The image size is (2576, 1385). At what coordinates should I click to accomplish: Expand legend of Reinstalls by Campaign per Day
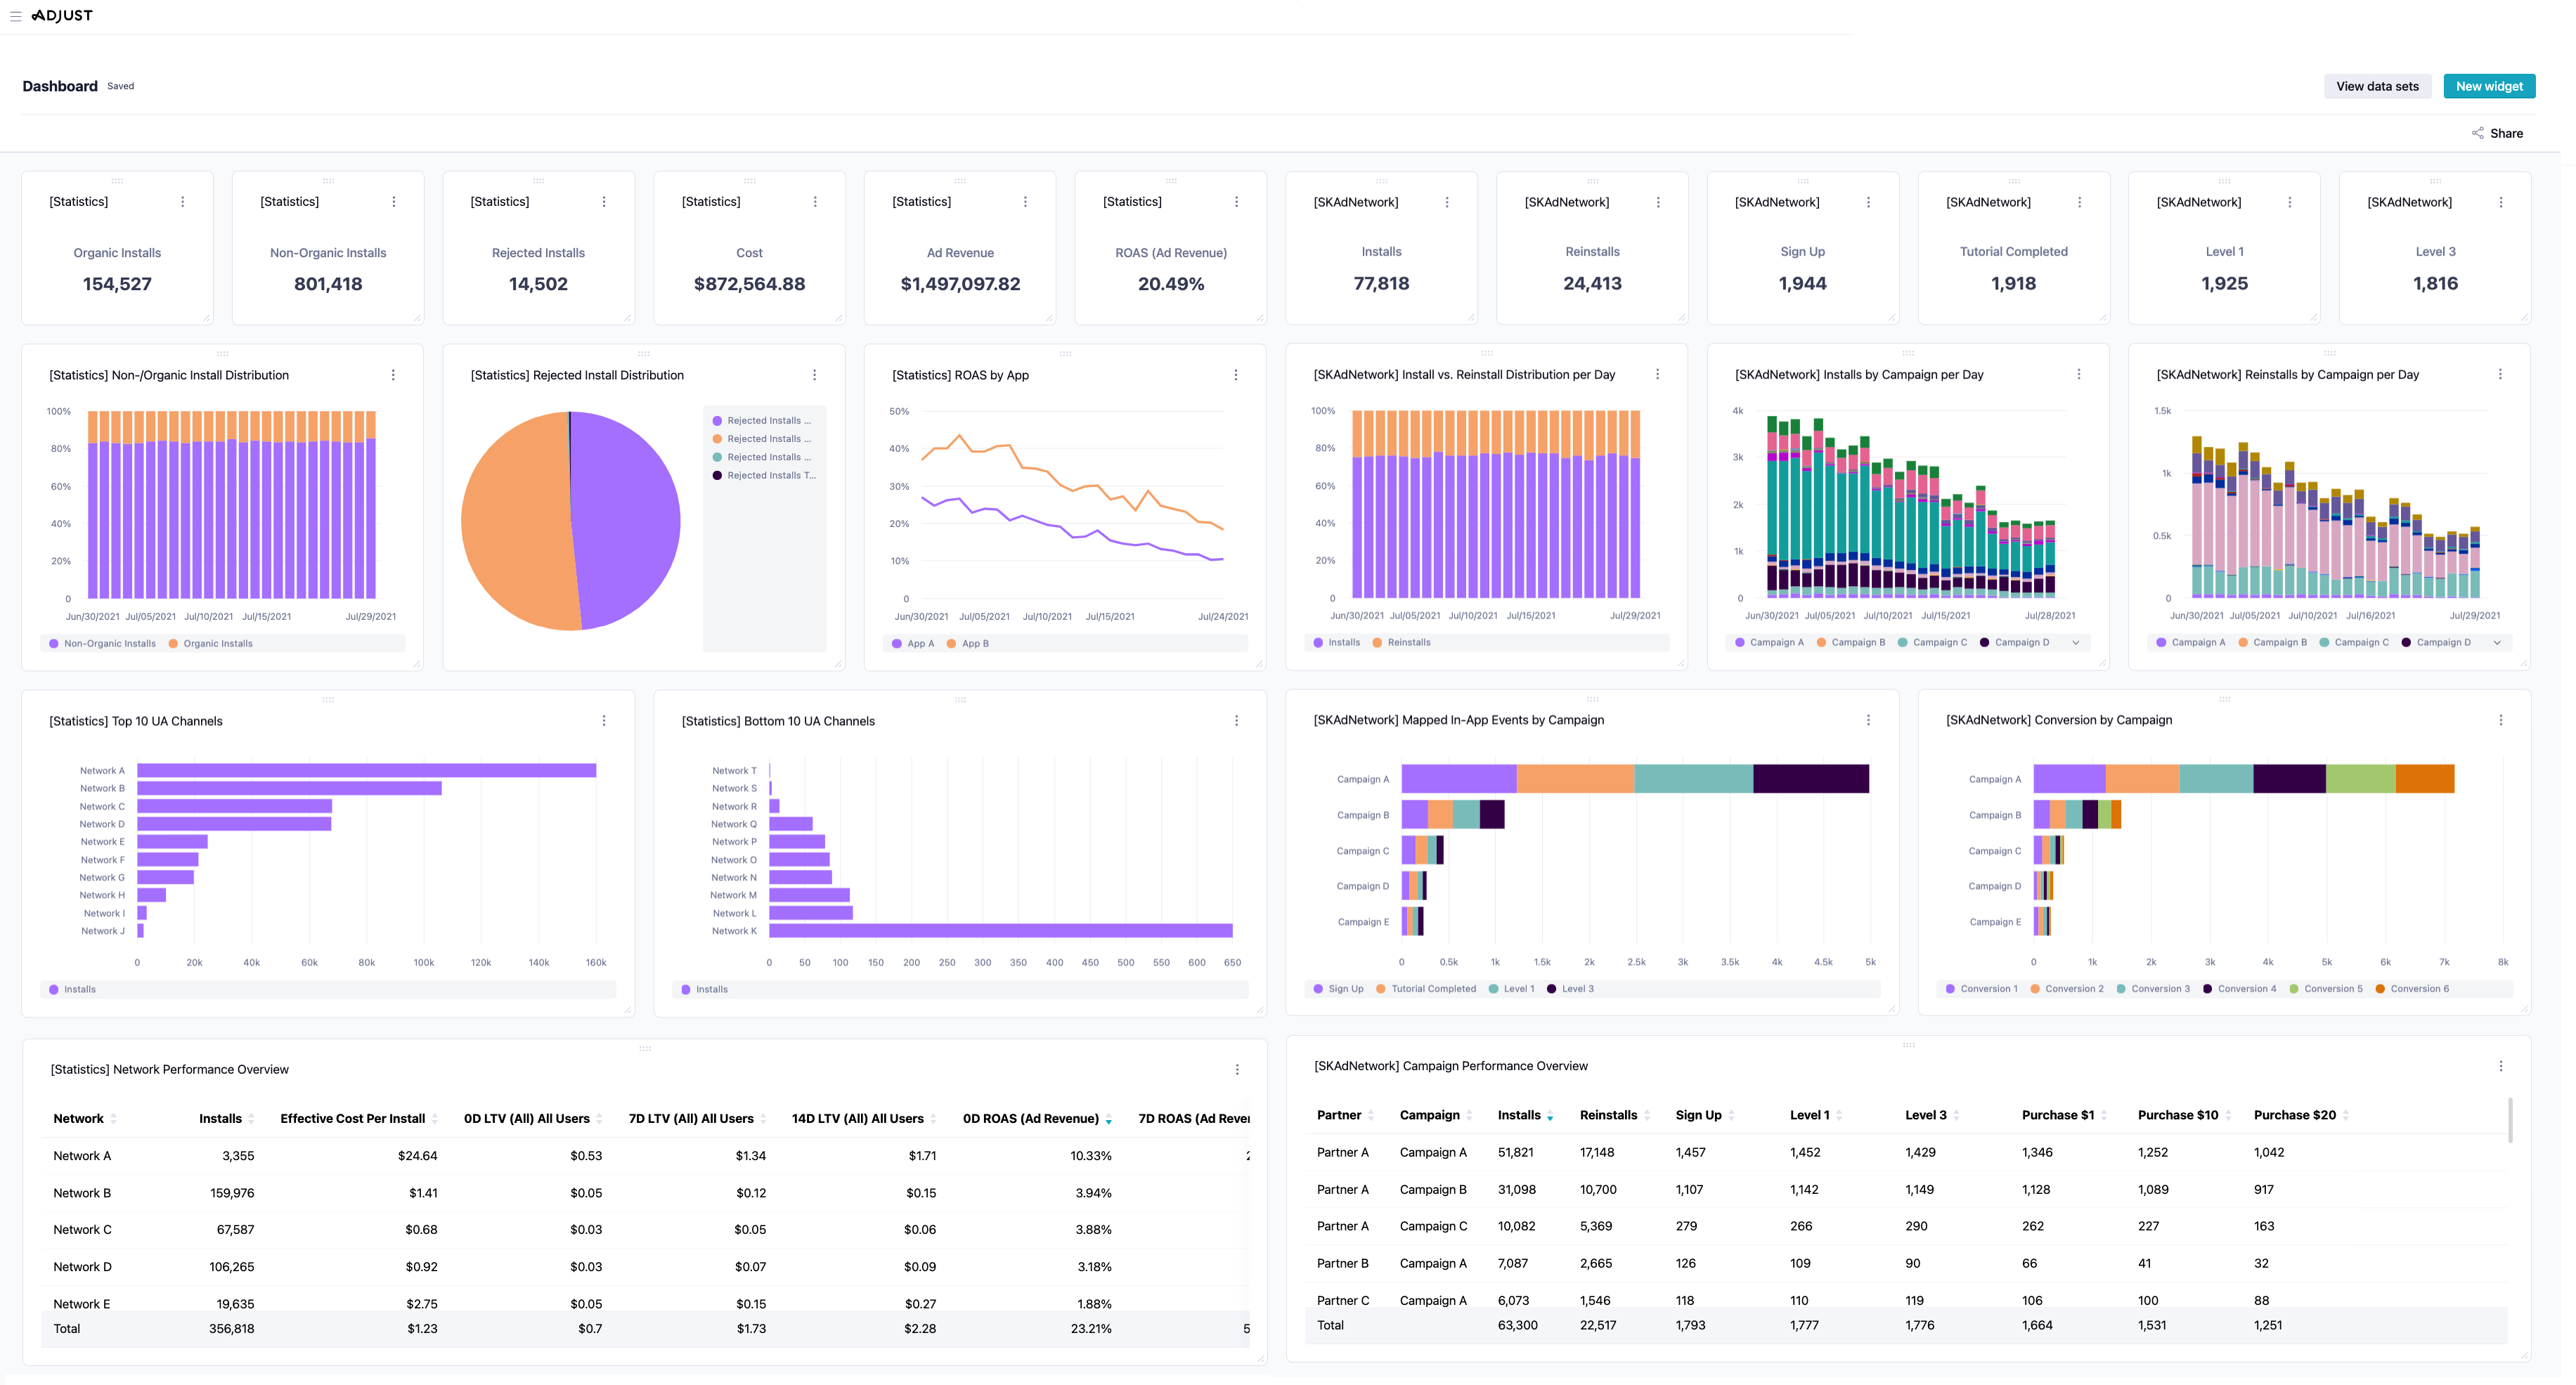2497,643
